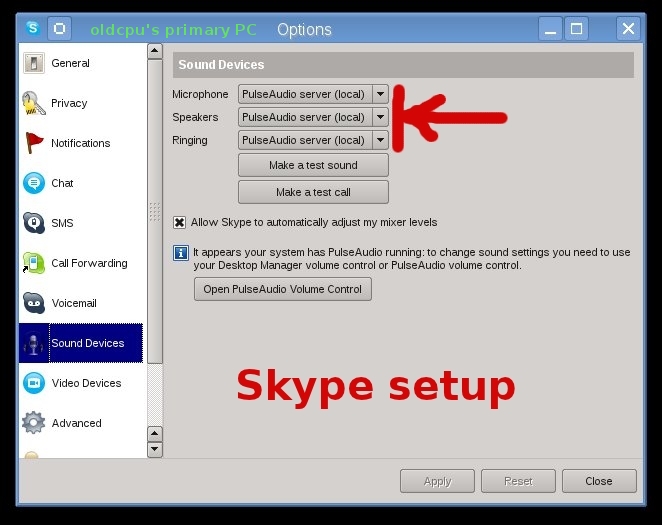
Task: Click the Chat speech bubble icon
Action: [x=34, y=183]
